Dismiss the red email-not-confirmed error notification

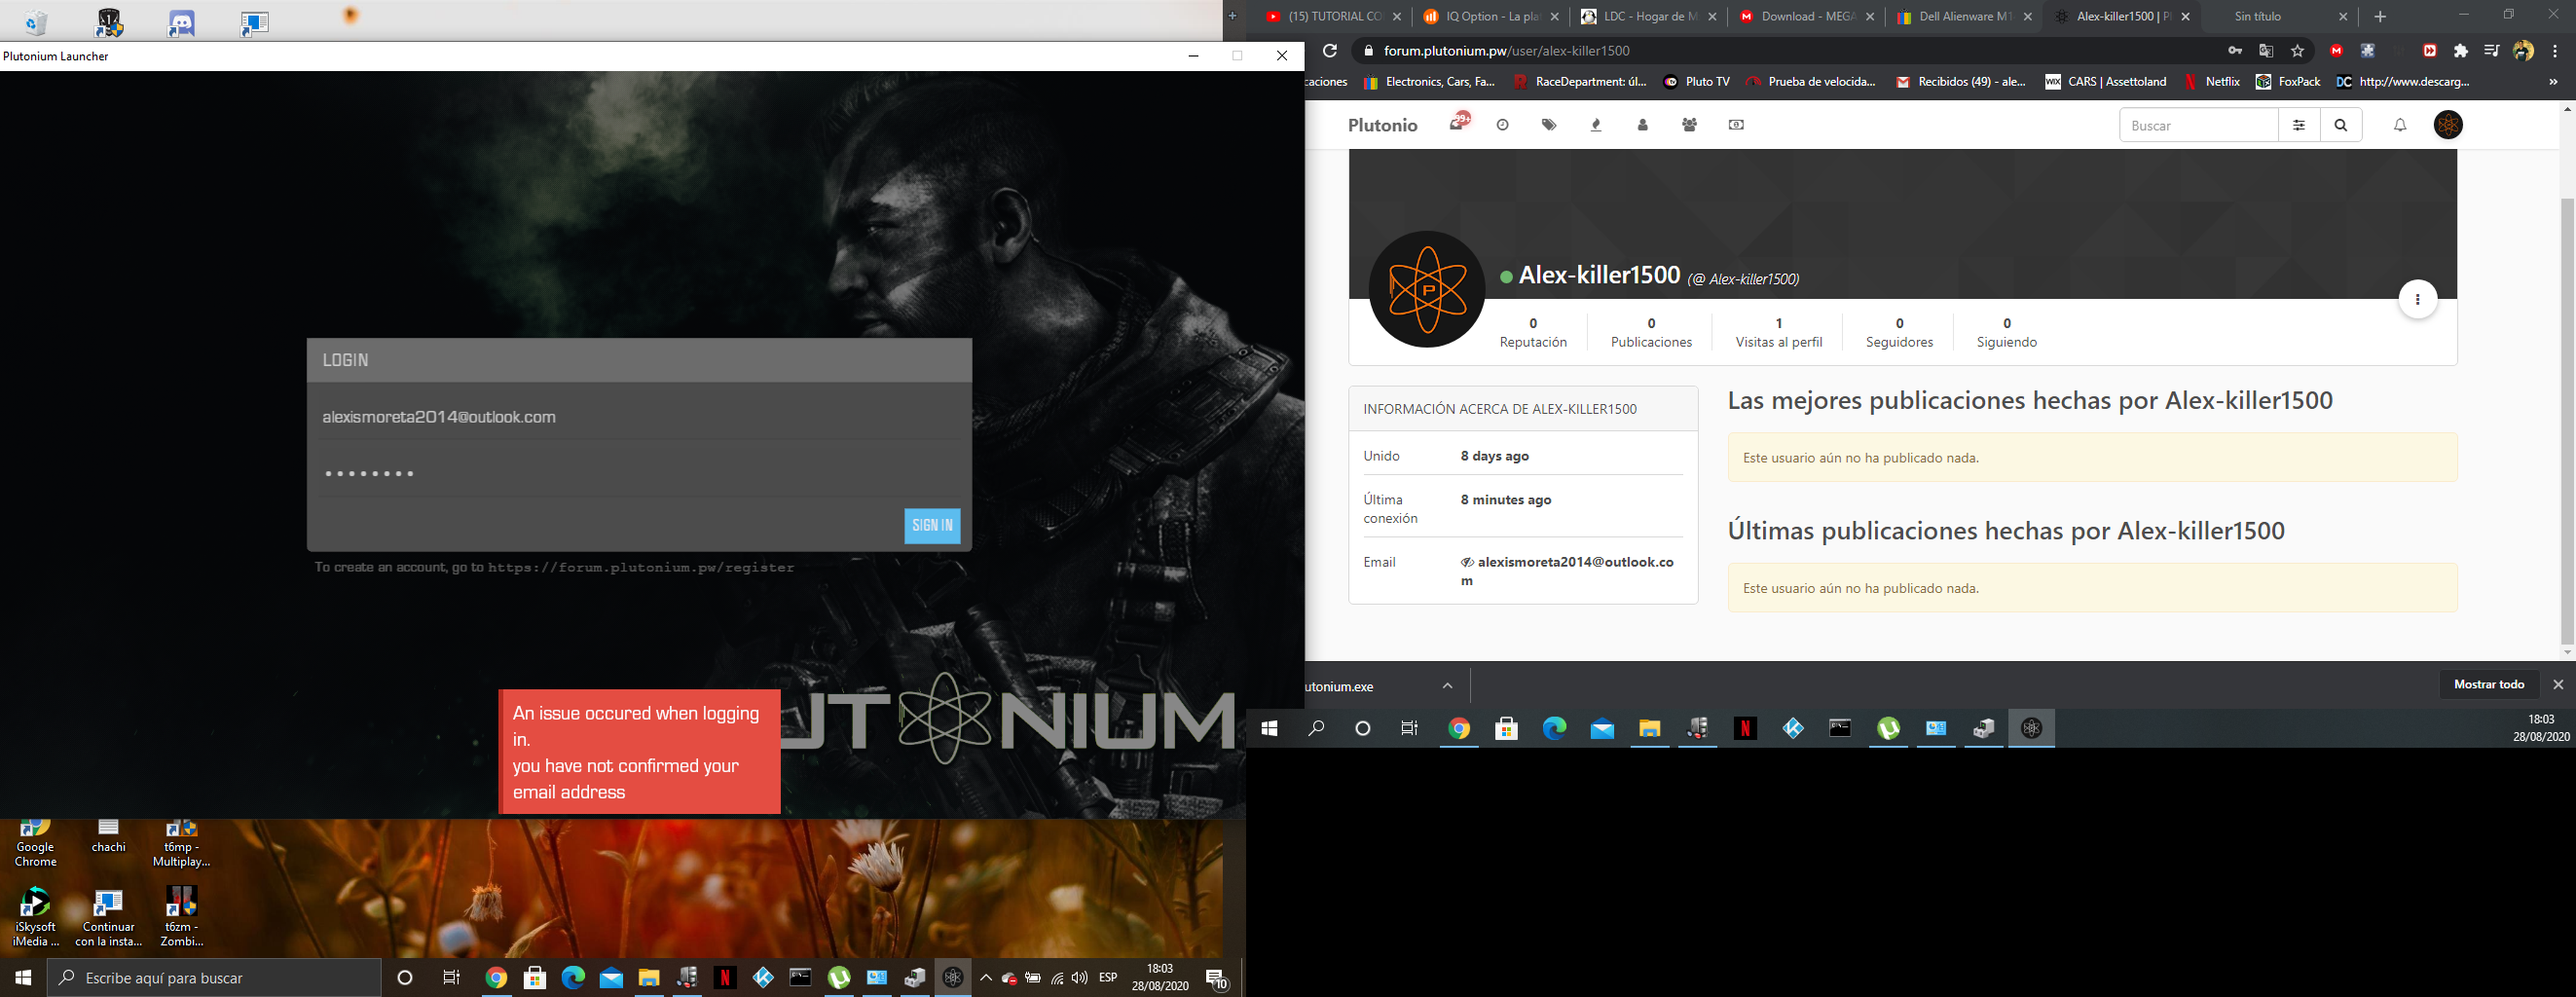click(x=639, y=752)
